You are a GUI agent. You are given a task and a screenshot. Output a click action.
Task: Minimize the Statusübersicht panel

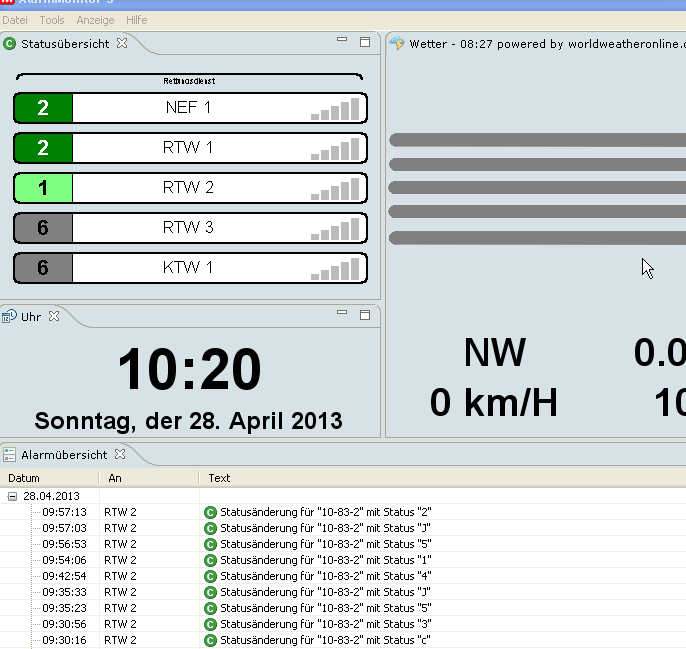(342, 41)
